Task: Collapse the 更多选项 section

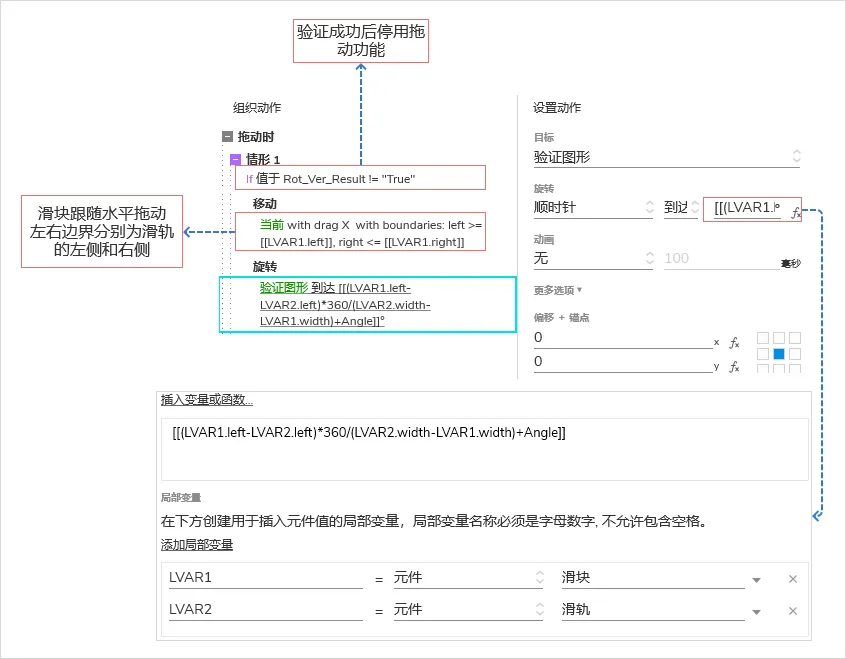Action: coord(558,290)
